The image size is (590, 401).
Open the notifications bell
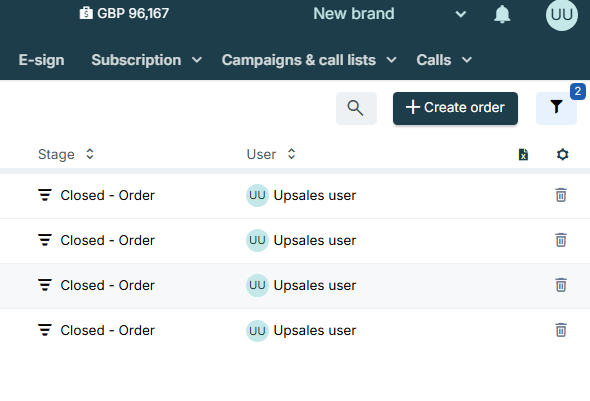click(502, 15)
